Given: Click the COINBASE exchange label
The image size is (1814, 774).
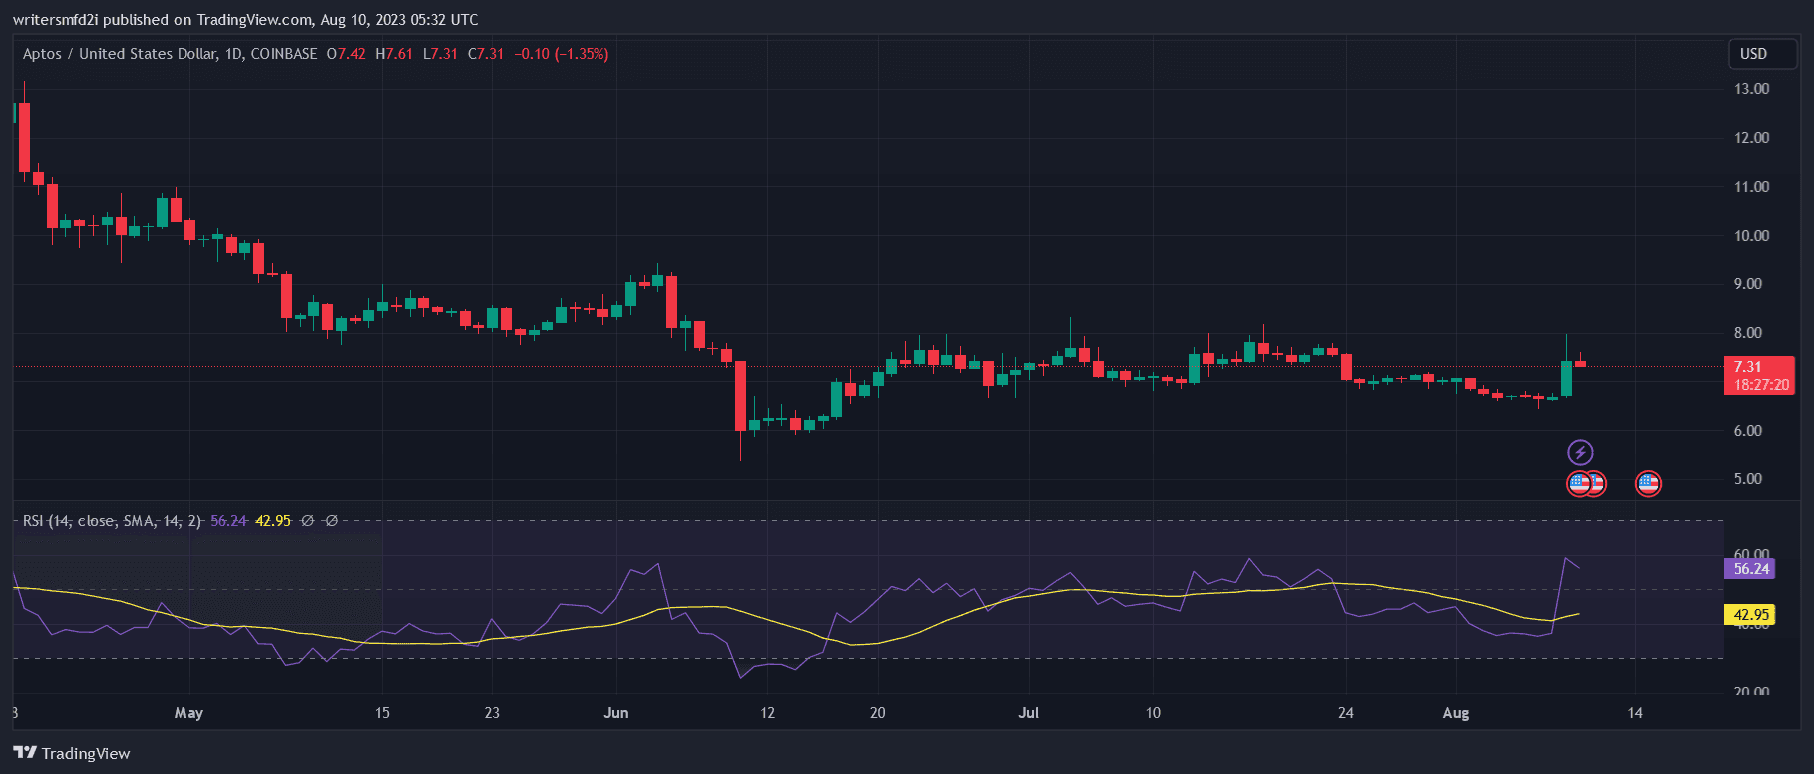Looking at the screenshot, I should click(284, 54).
